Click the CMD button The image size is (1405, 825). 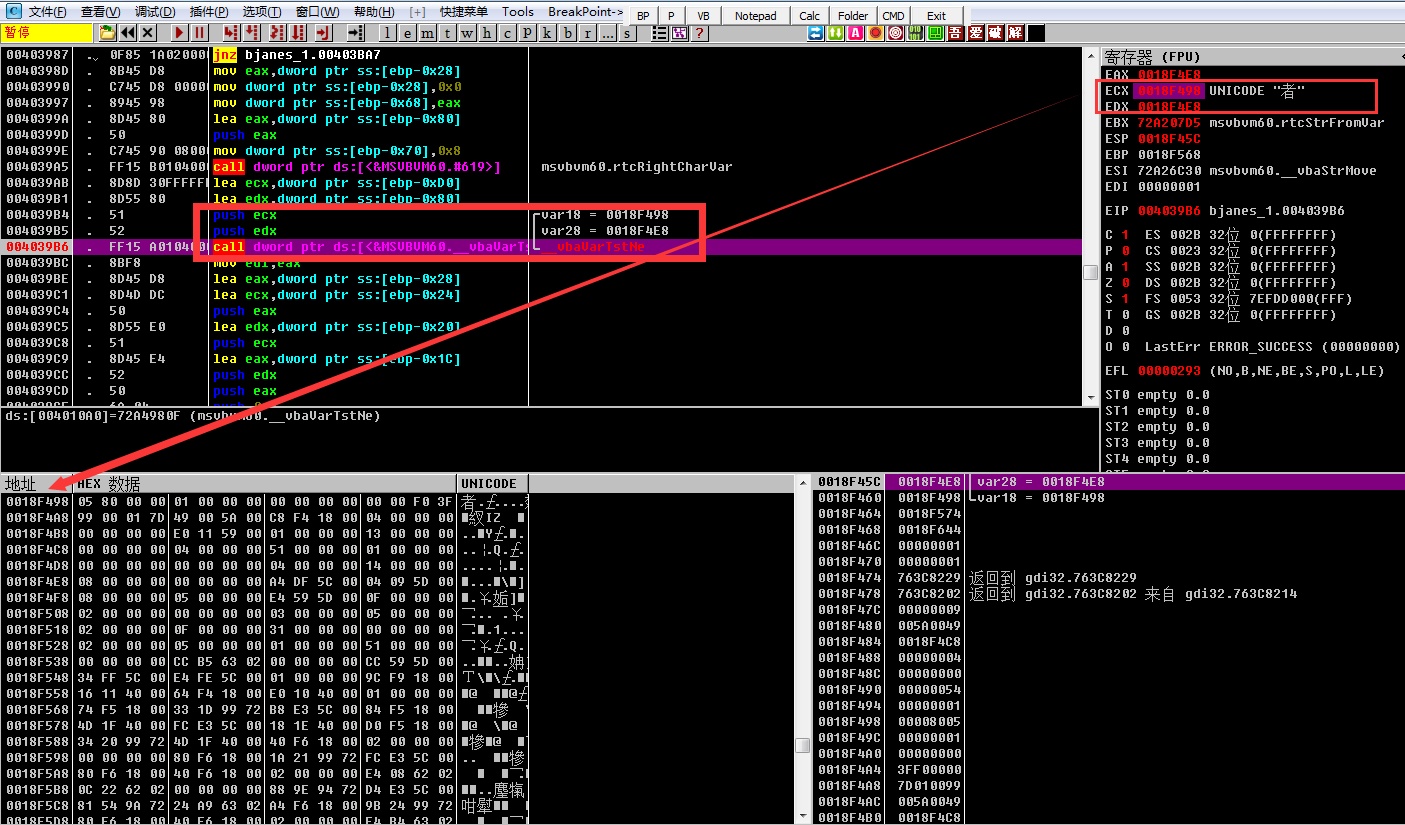point(893,16)
